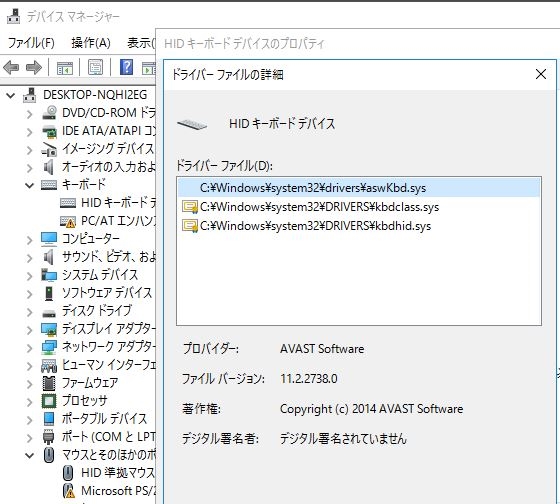Collapse the DESKTOP-NQHI2EG root node
This screenshot has width=560, height=504.
11,95
